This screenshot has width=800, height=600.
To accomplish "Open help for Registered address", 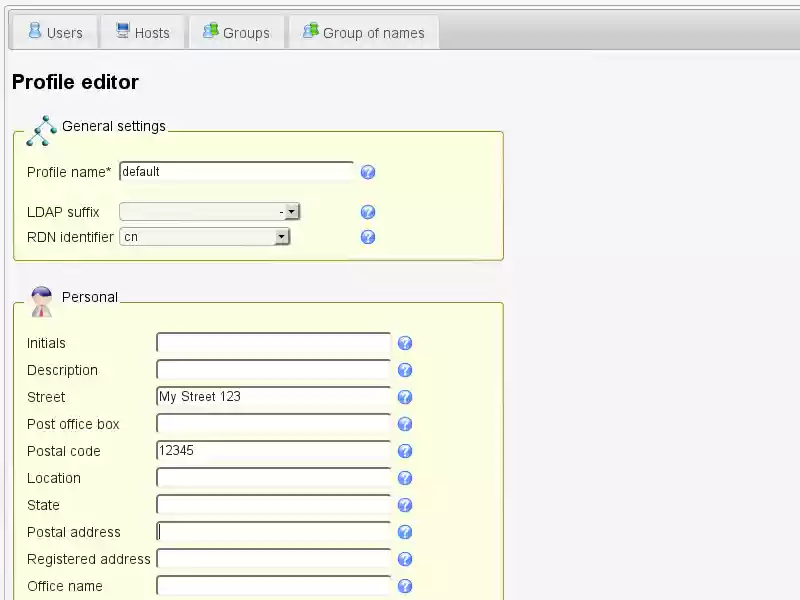I will click(405, 559).
